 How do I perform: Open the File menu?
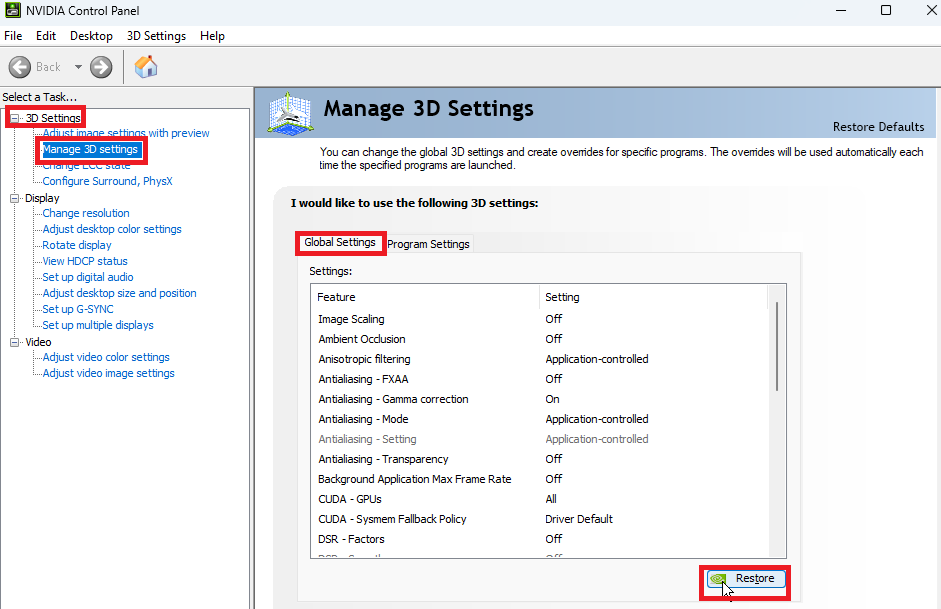(13, 36)
